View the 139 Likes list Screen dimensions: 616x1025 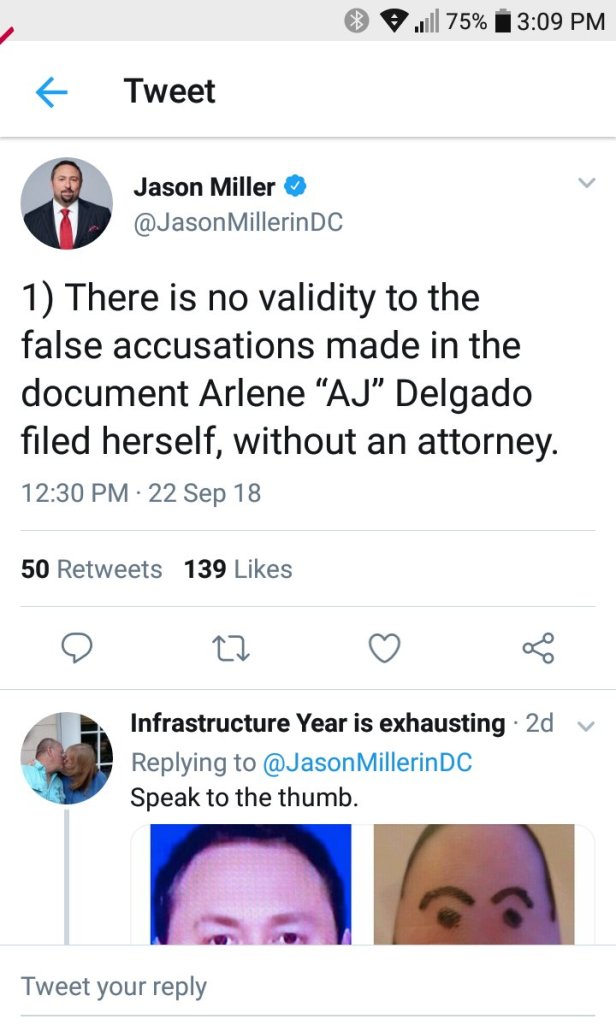click(x=238, y=569)
